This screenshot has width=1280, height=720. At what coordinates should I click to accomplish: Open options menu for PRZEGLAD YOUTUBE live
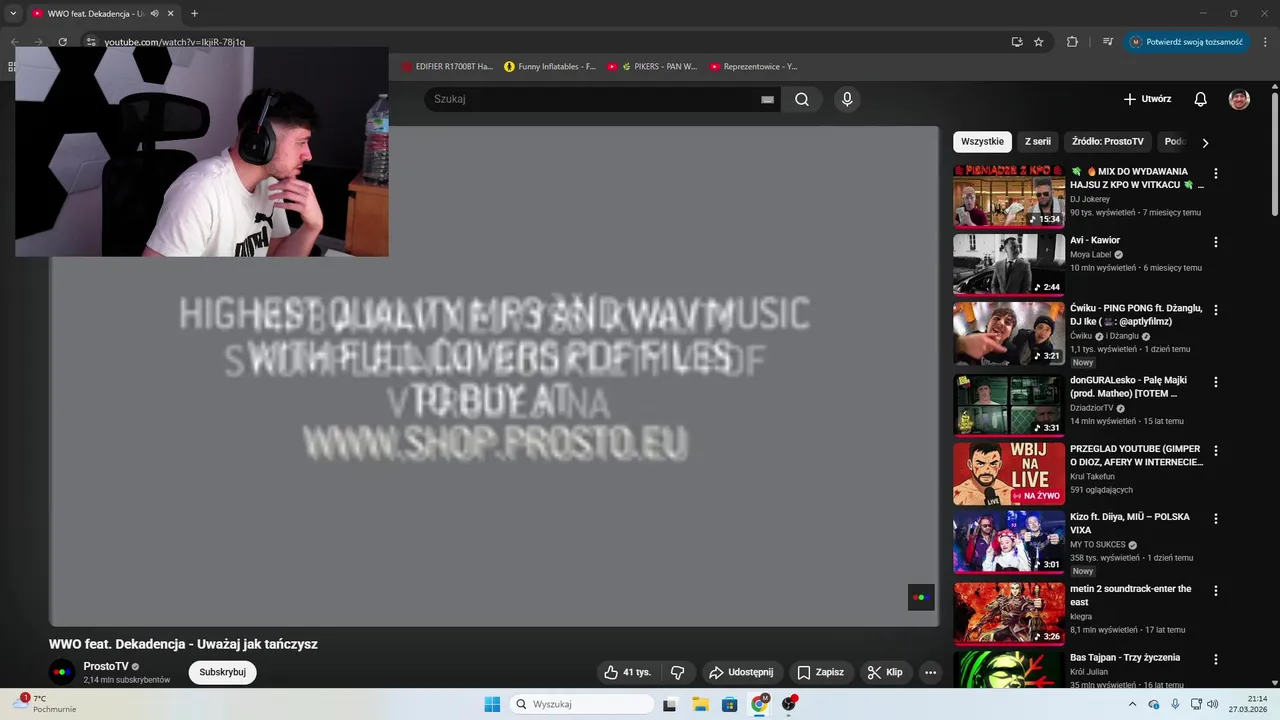[1216, 451]
